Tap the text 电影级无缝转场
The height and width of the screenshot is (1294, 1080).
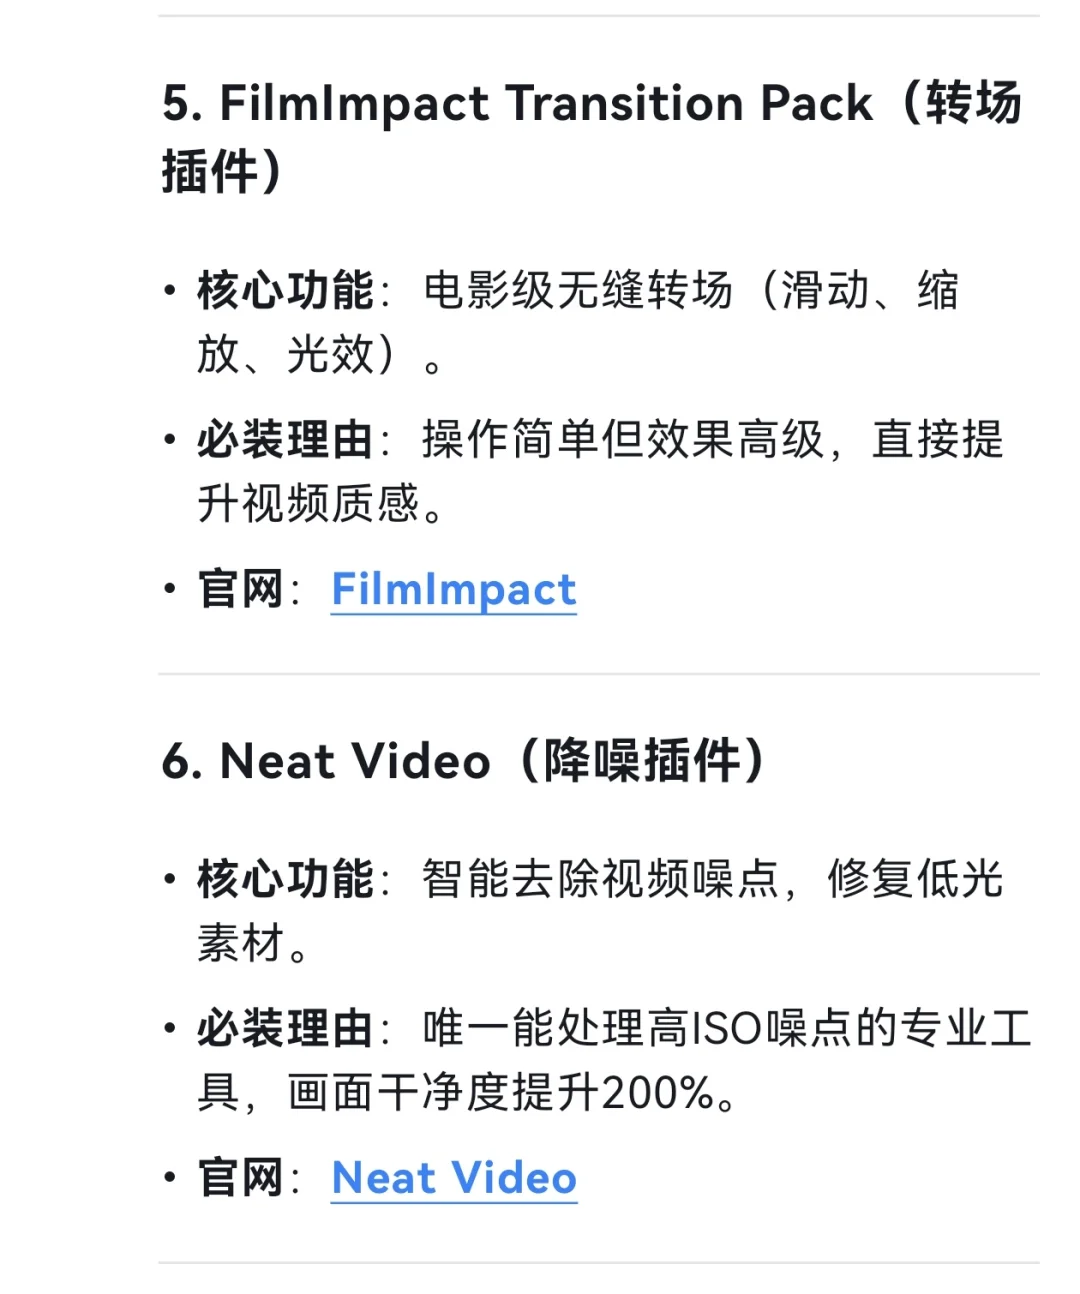click(x=578, y=291)
